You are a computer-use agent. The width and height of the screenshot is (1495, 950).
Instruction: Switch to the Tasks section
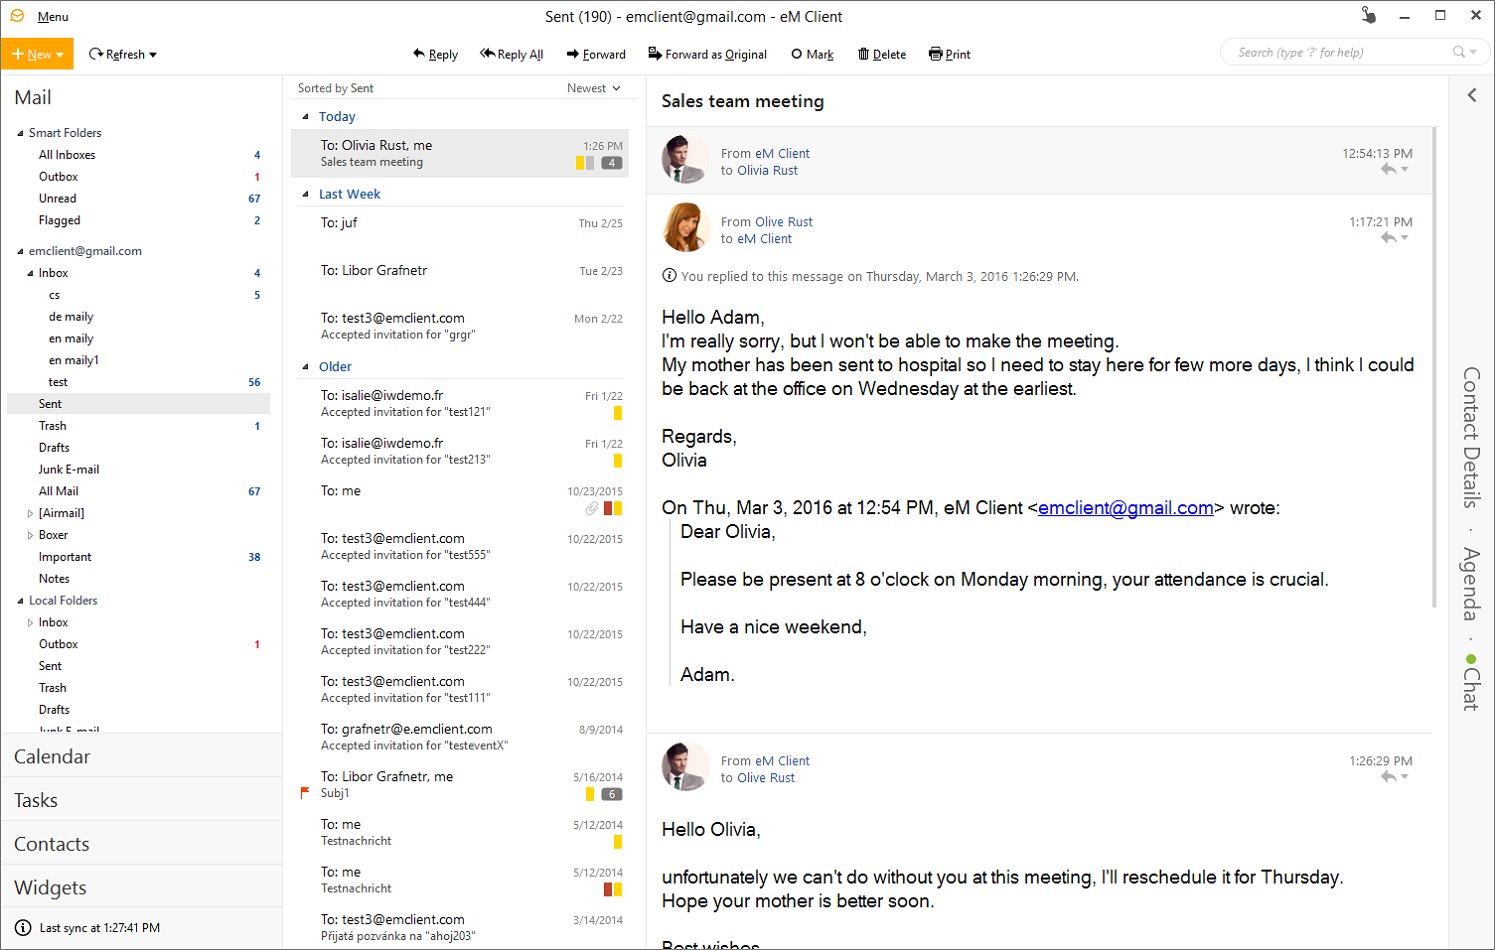[x=141, y=800]
